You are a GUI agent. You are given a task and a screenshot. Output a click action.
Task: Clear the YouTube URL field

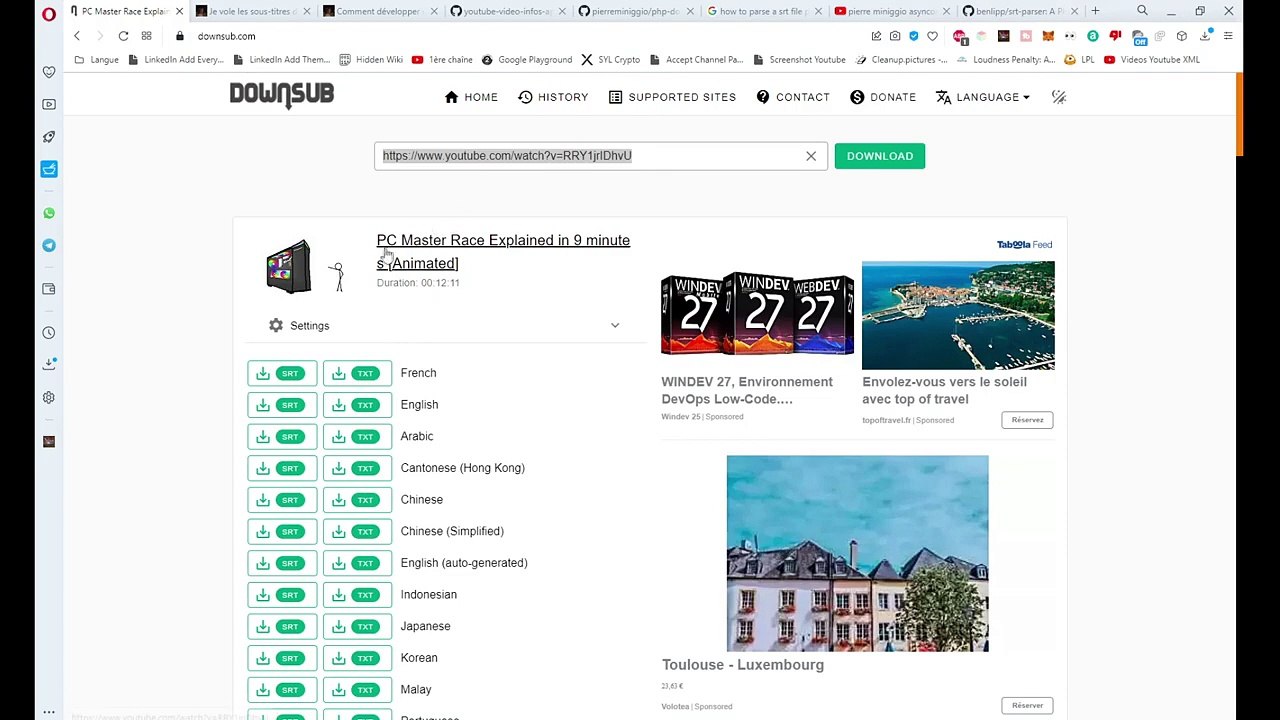coord(811,156)
